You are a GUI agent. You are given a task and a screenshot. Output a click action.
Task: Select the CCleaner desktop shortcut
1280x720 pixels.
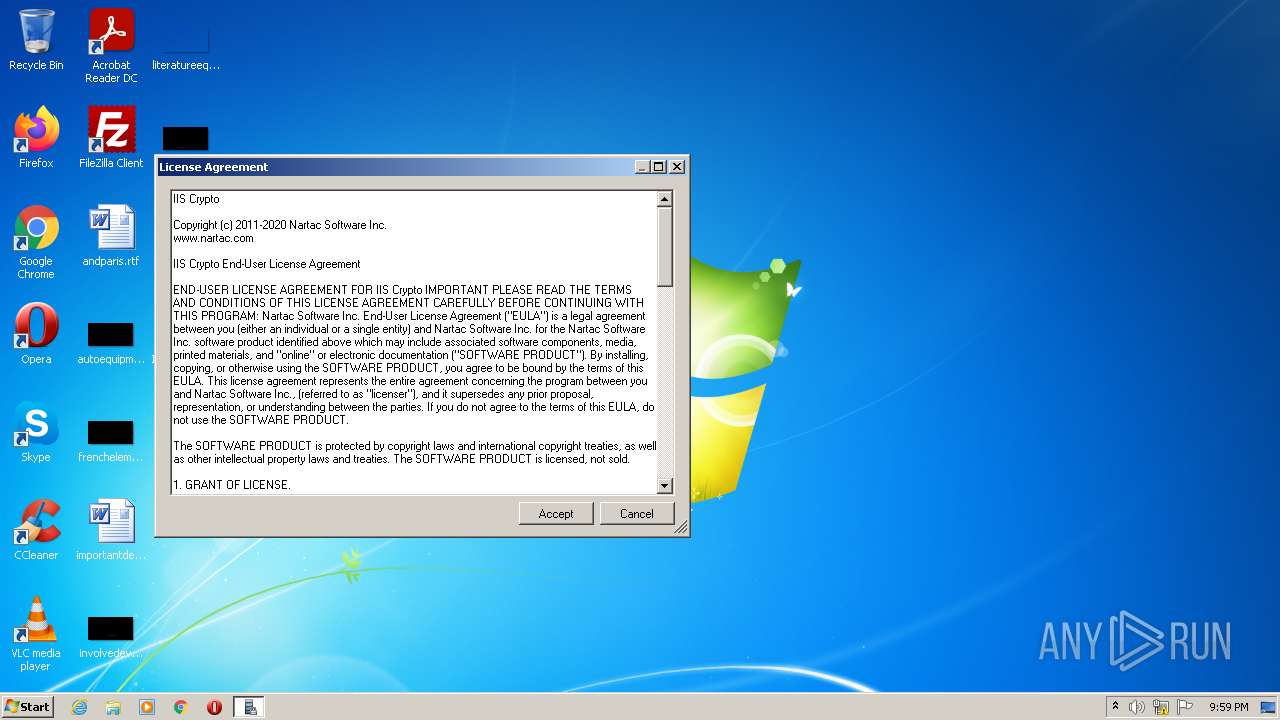click(36, 530)
